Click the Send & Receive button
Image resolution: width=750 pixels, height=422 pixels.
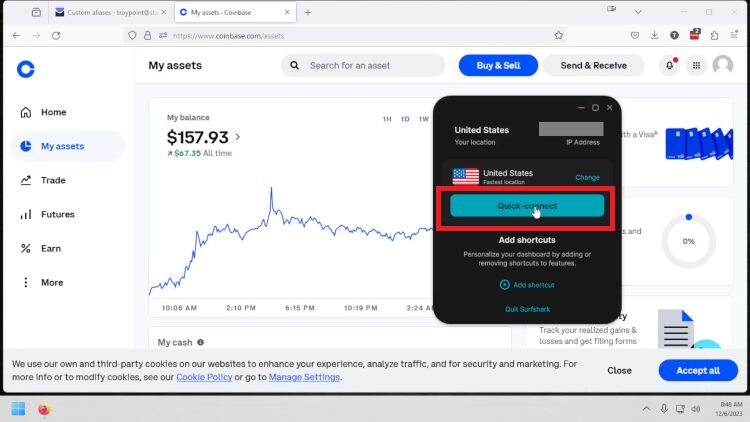[x=593, y=66]
